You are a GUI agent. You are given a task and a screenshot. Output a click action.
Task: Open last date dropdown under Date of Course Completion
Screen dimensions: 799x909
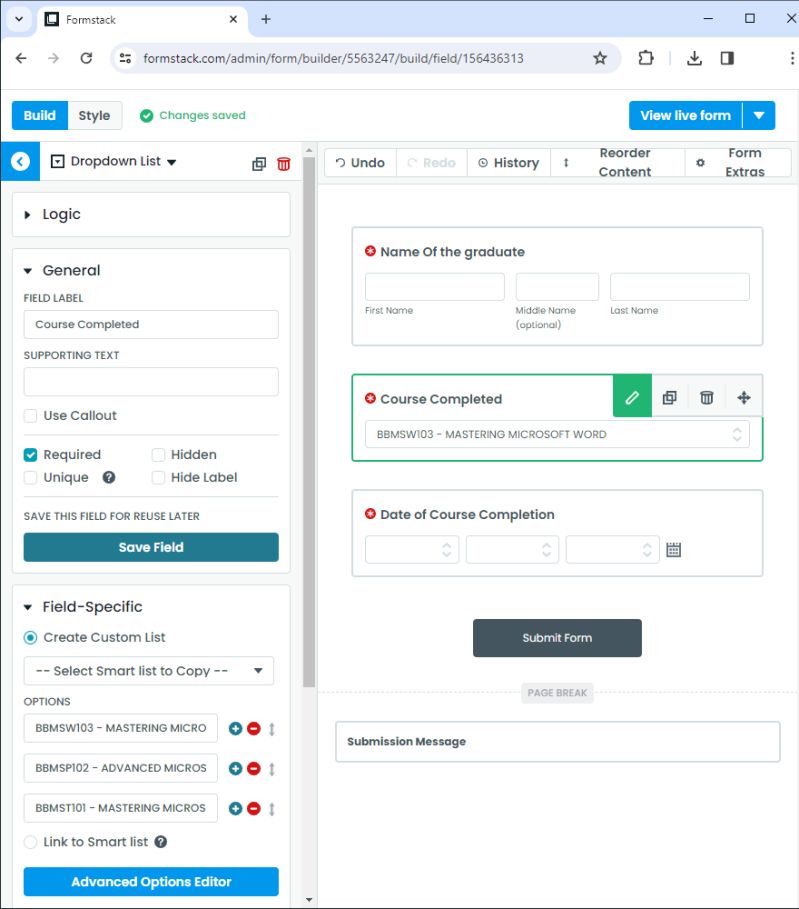point(612,550)
